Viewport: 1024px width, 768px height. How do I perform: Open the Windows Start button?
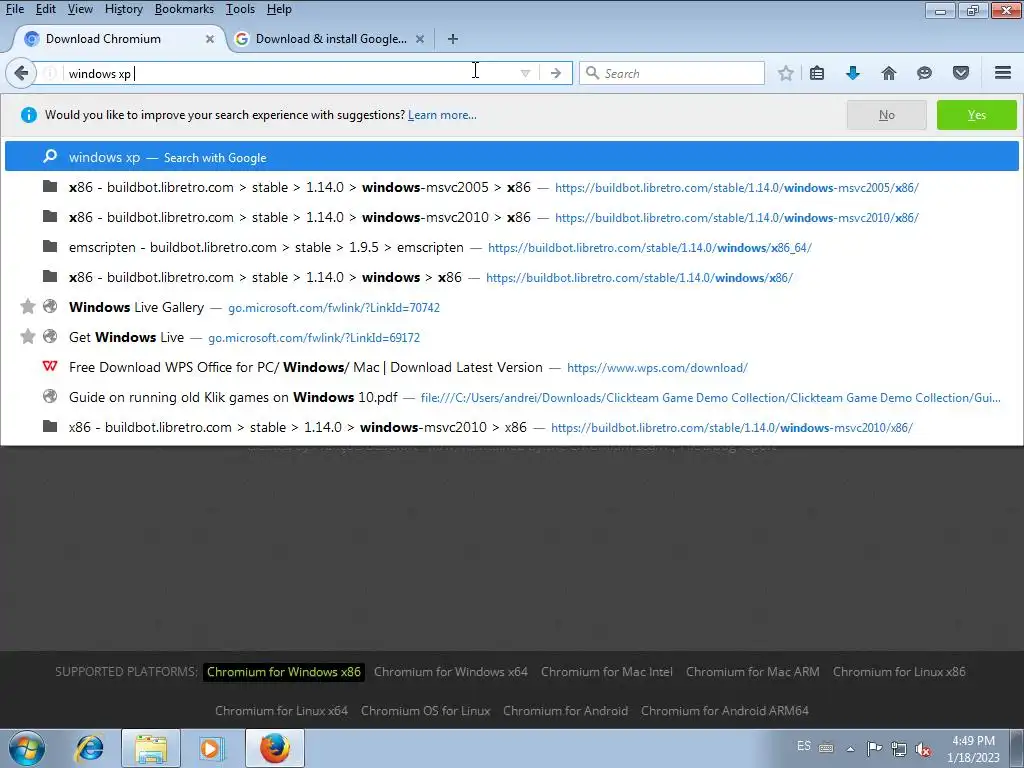(x=26, y=748)
